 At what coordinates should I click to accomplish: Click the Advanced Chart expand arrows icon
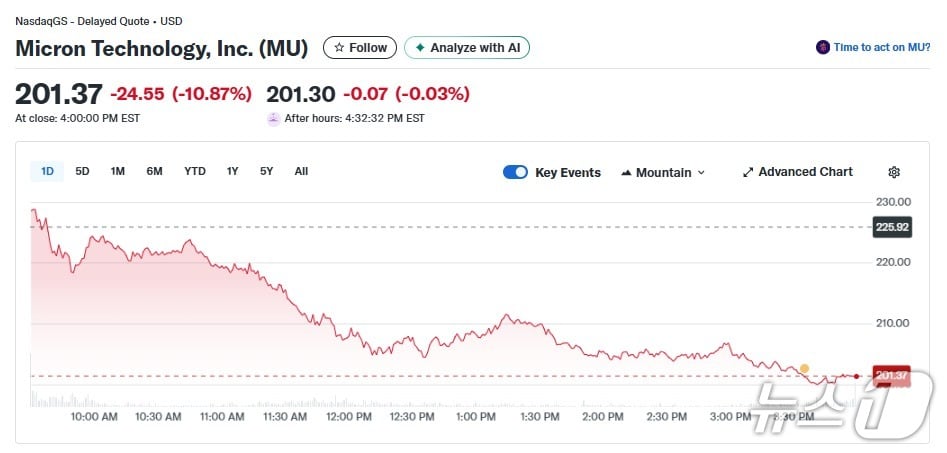click(748, 172)
